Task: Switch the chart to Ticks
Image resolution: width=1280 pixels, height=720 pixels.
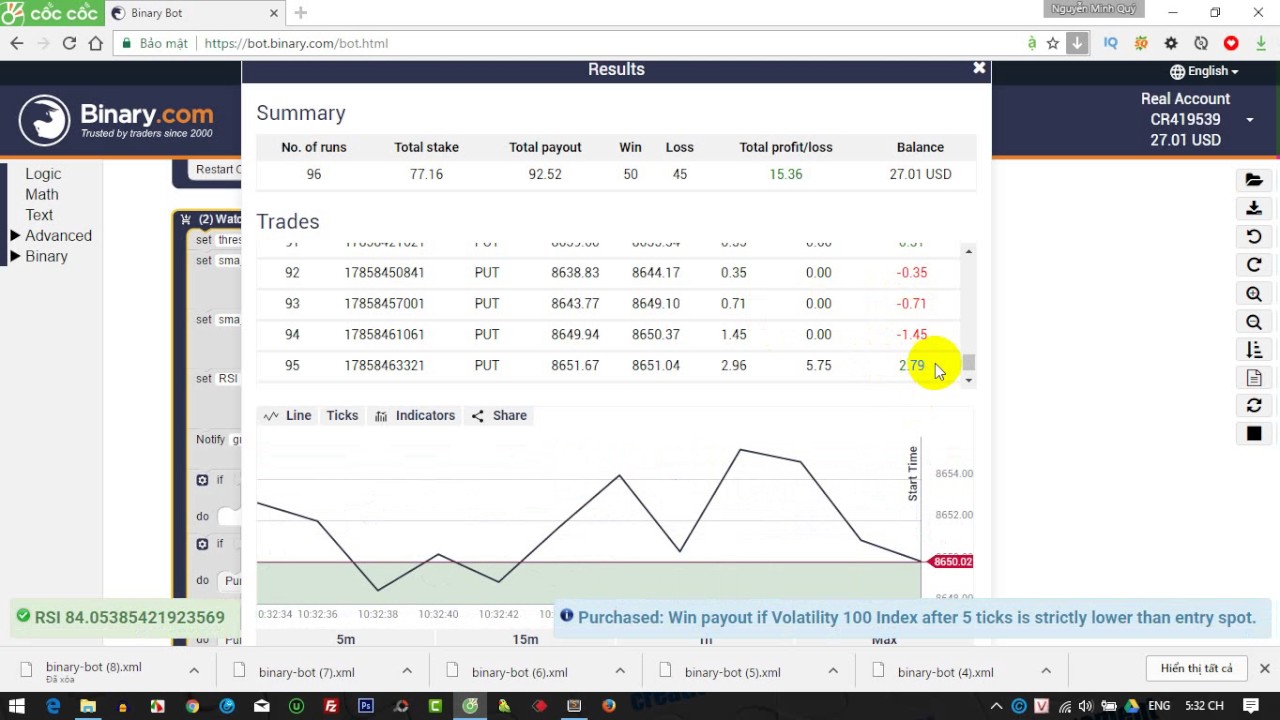Action: tap(342, 415)
